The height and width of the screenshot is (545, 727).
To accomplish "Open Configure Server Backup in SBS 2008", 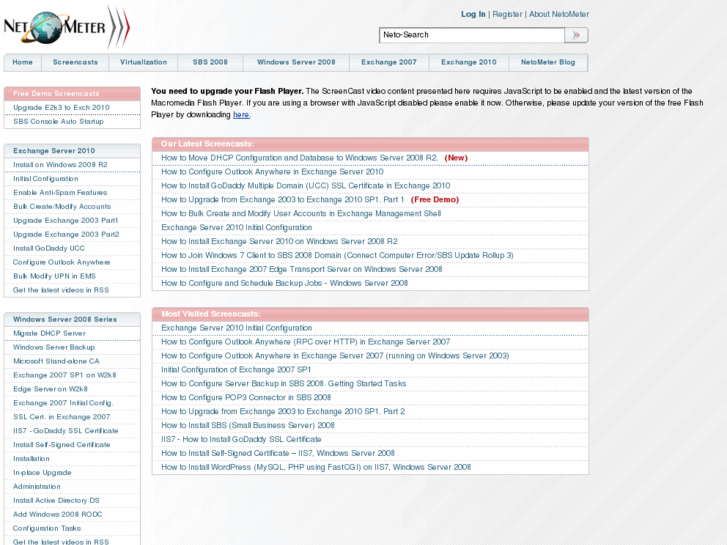I will coord(283,384).
